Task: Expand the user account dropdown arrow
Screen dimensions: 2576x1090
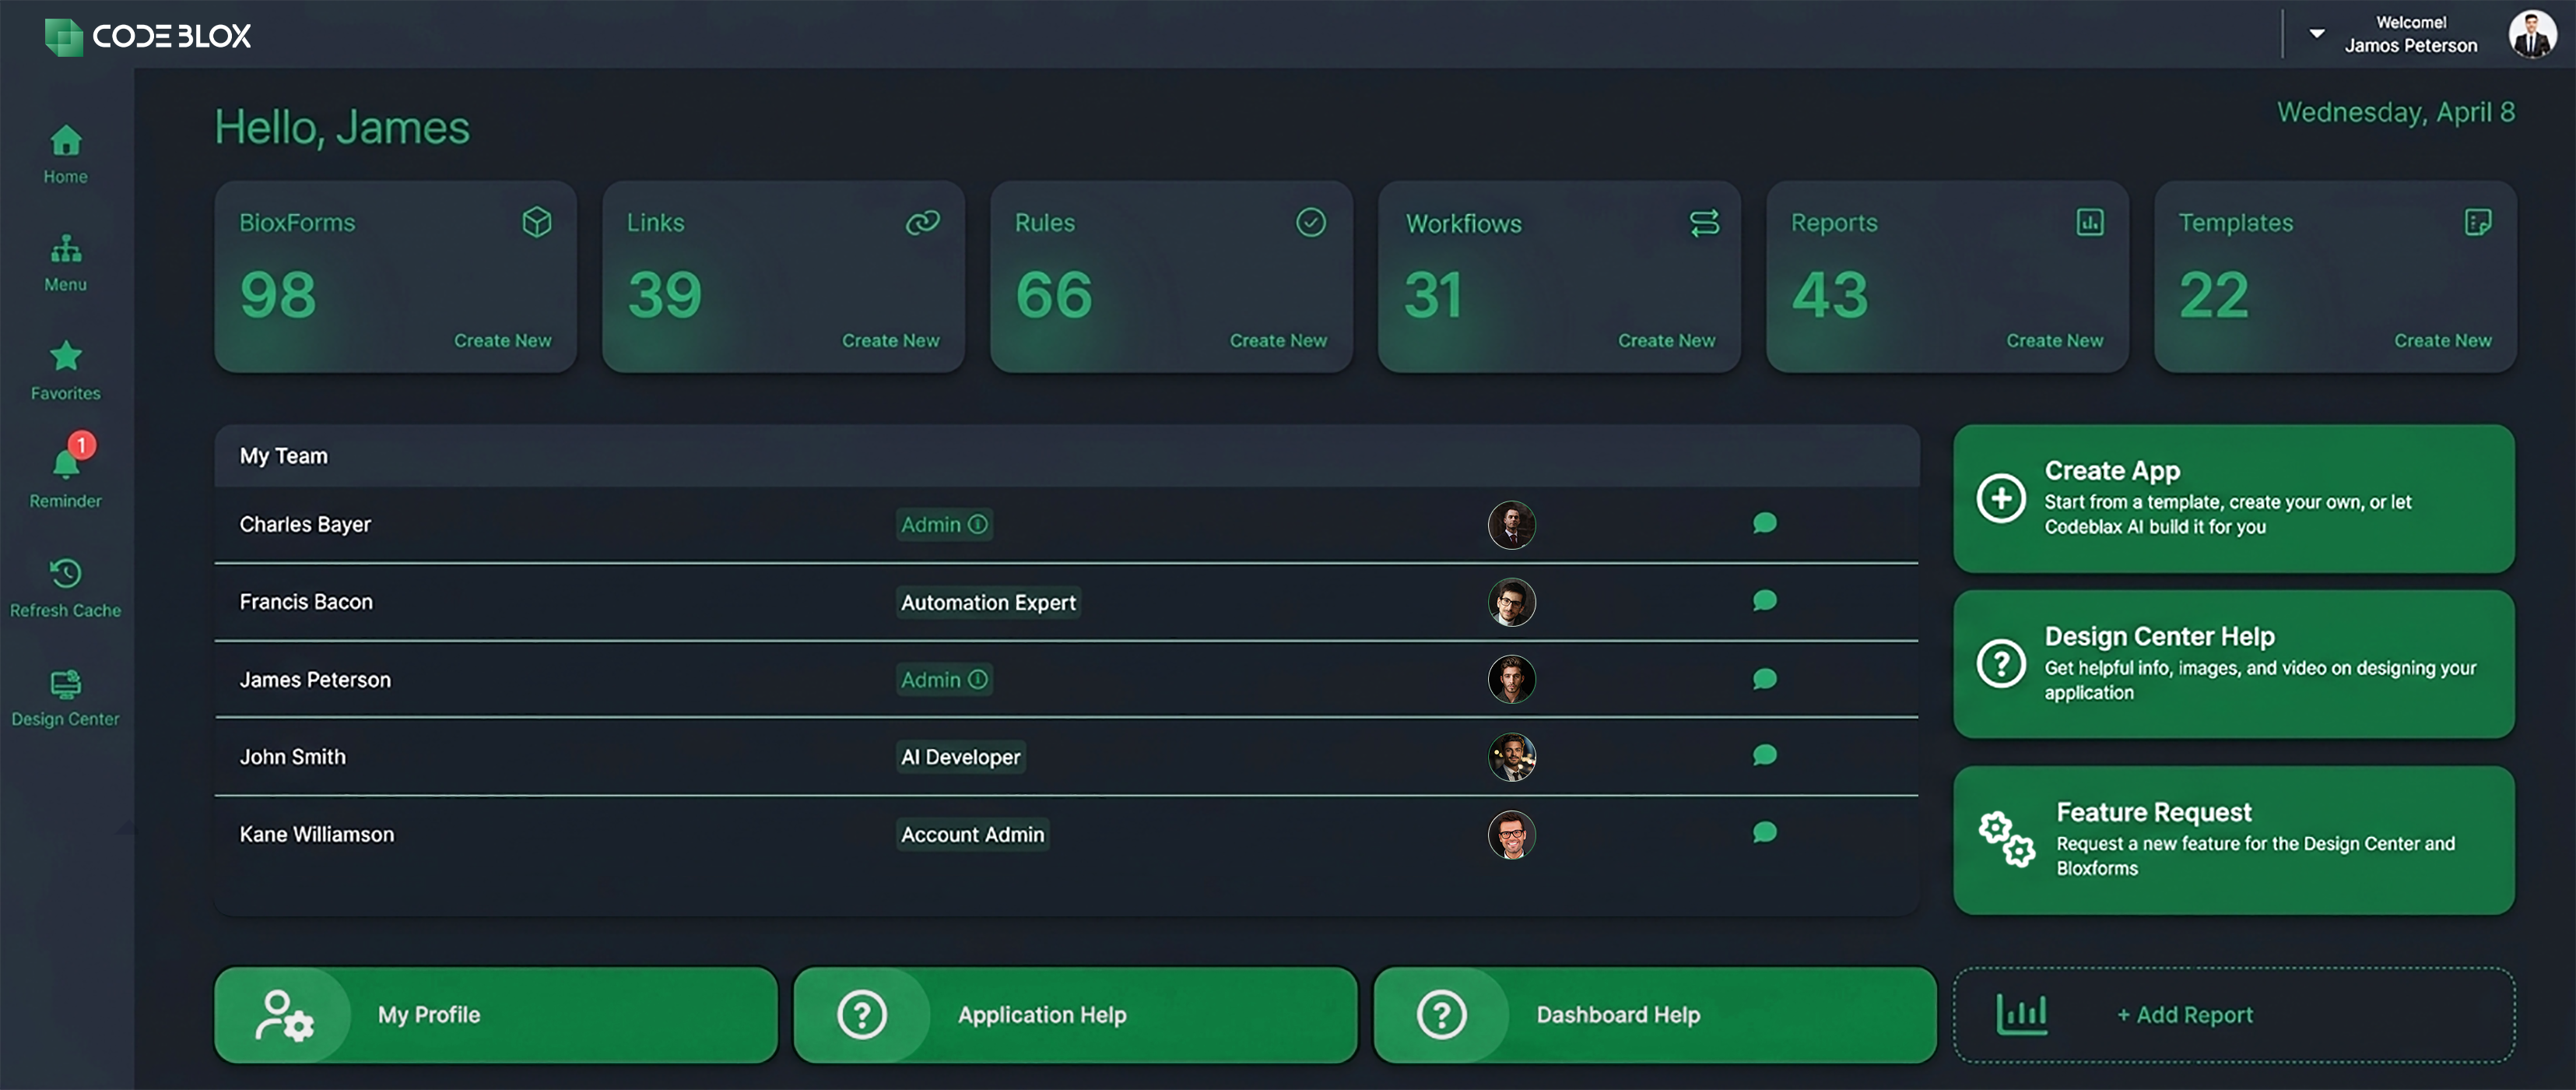Action: coord(2318,33)
